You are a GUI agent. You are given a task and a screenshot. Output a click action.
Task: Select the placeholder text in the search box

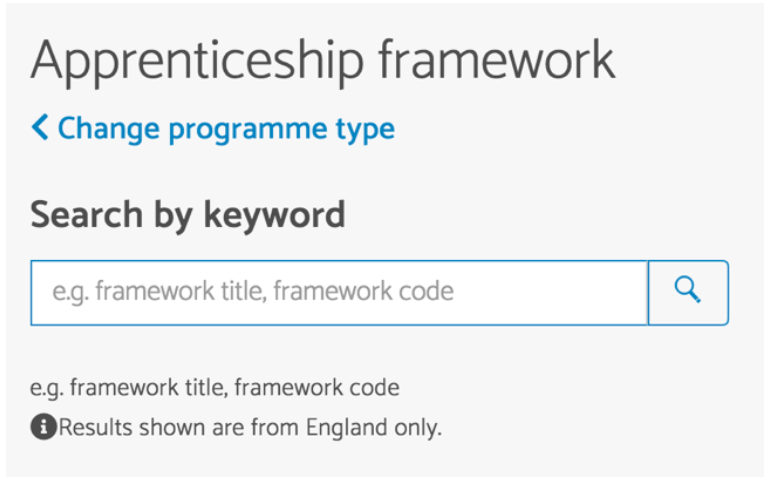(x=253, y=291)
